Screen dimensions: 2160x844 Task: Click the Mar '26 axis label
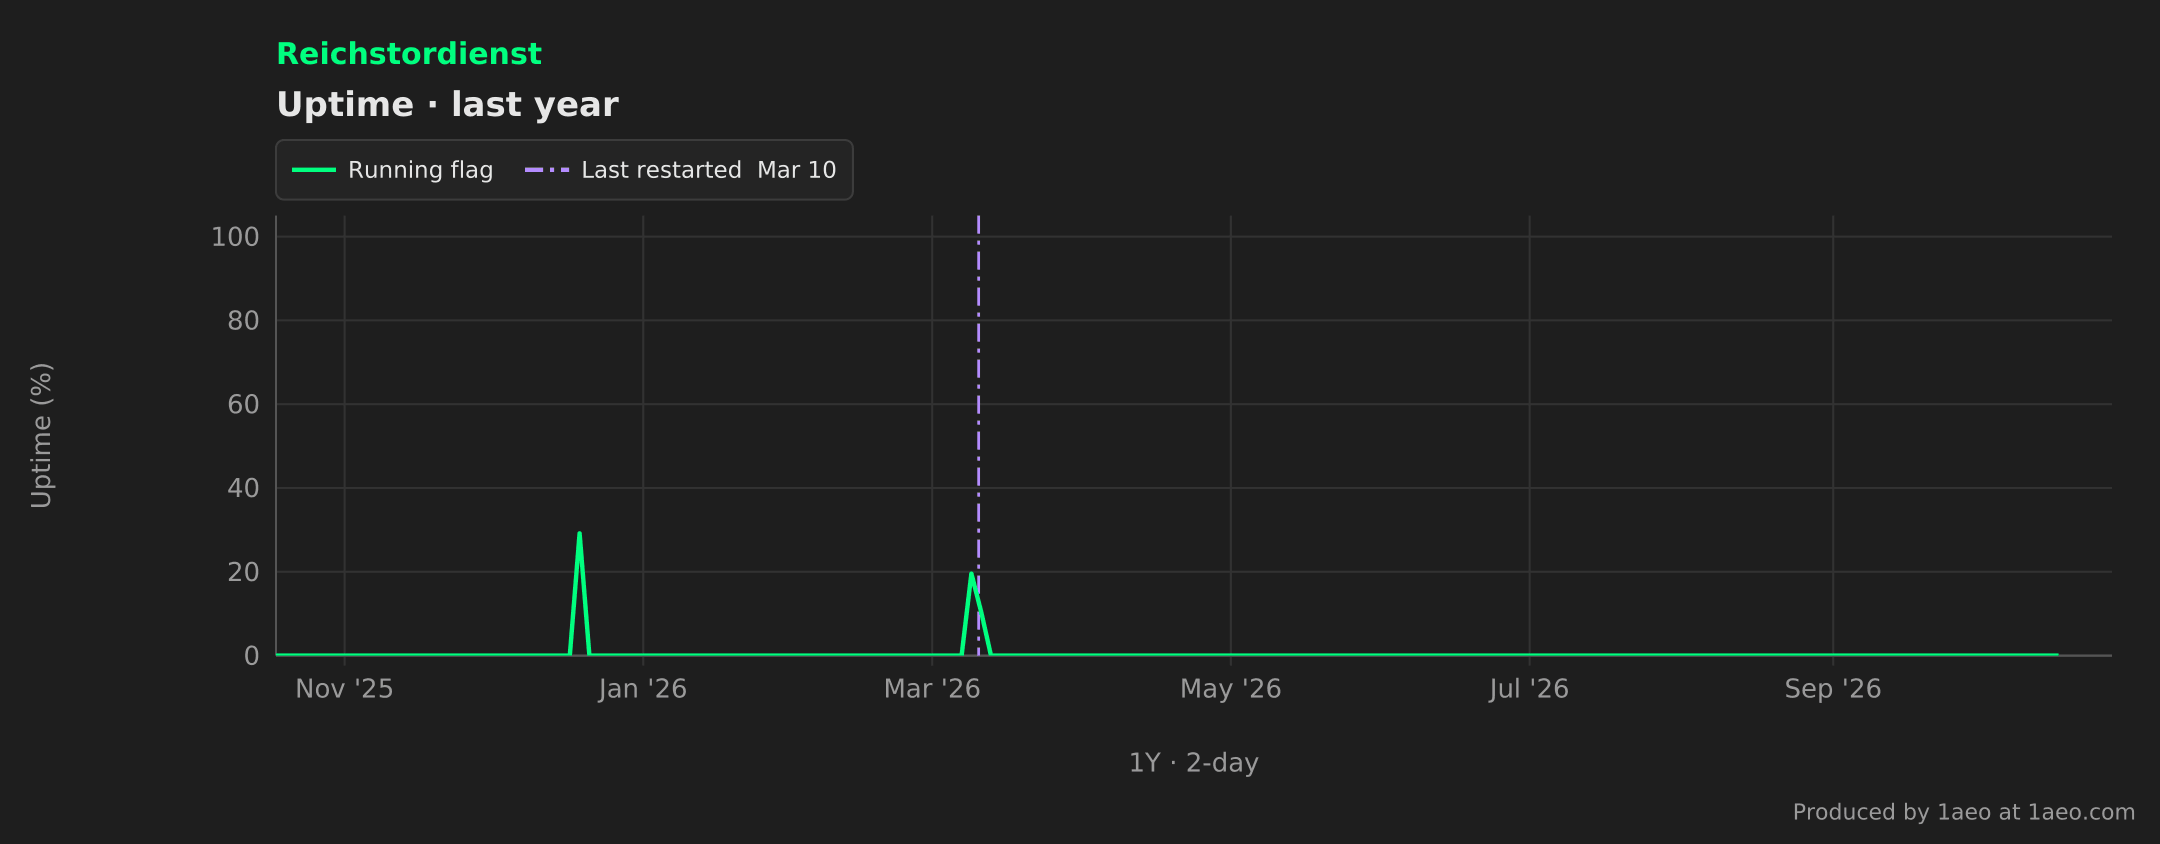[932, 689]
